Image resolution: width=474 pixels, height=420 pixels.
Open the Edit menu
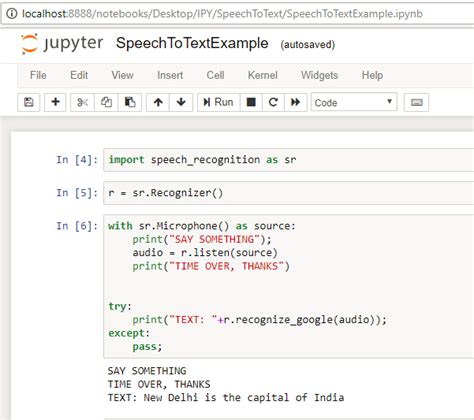[x=79, y=75]
